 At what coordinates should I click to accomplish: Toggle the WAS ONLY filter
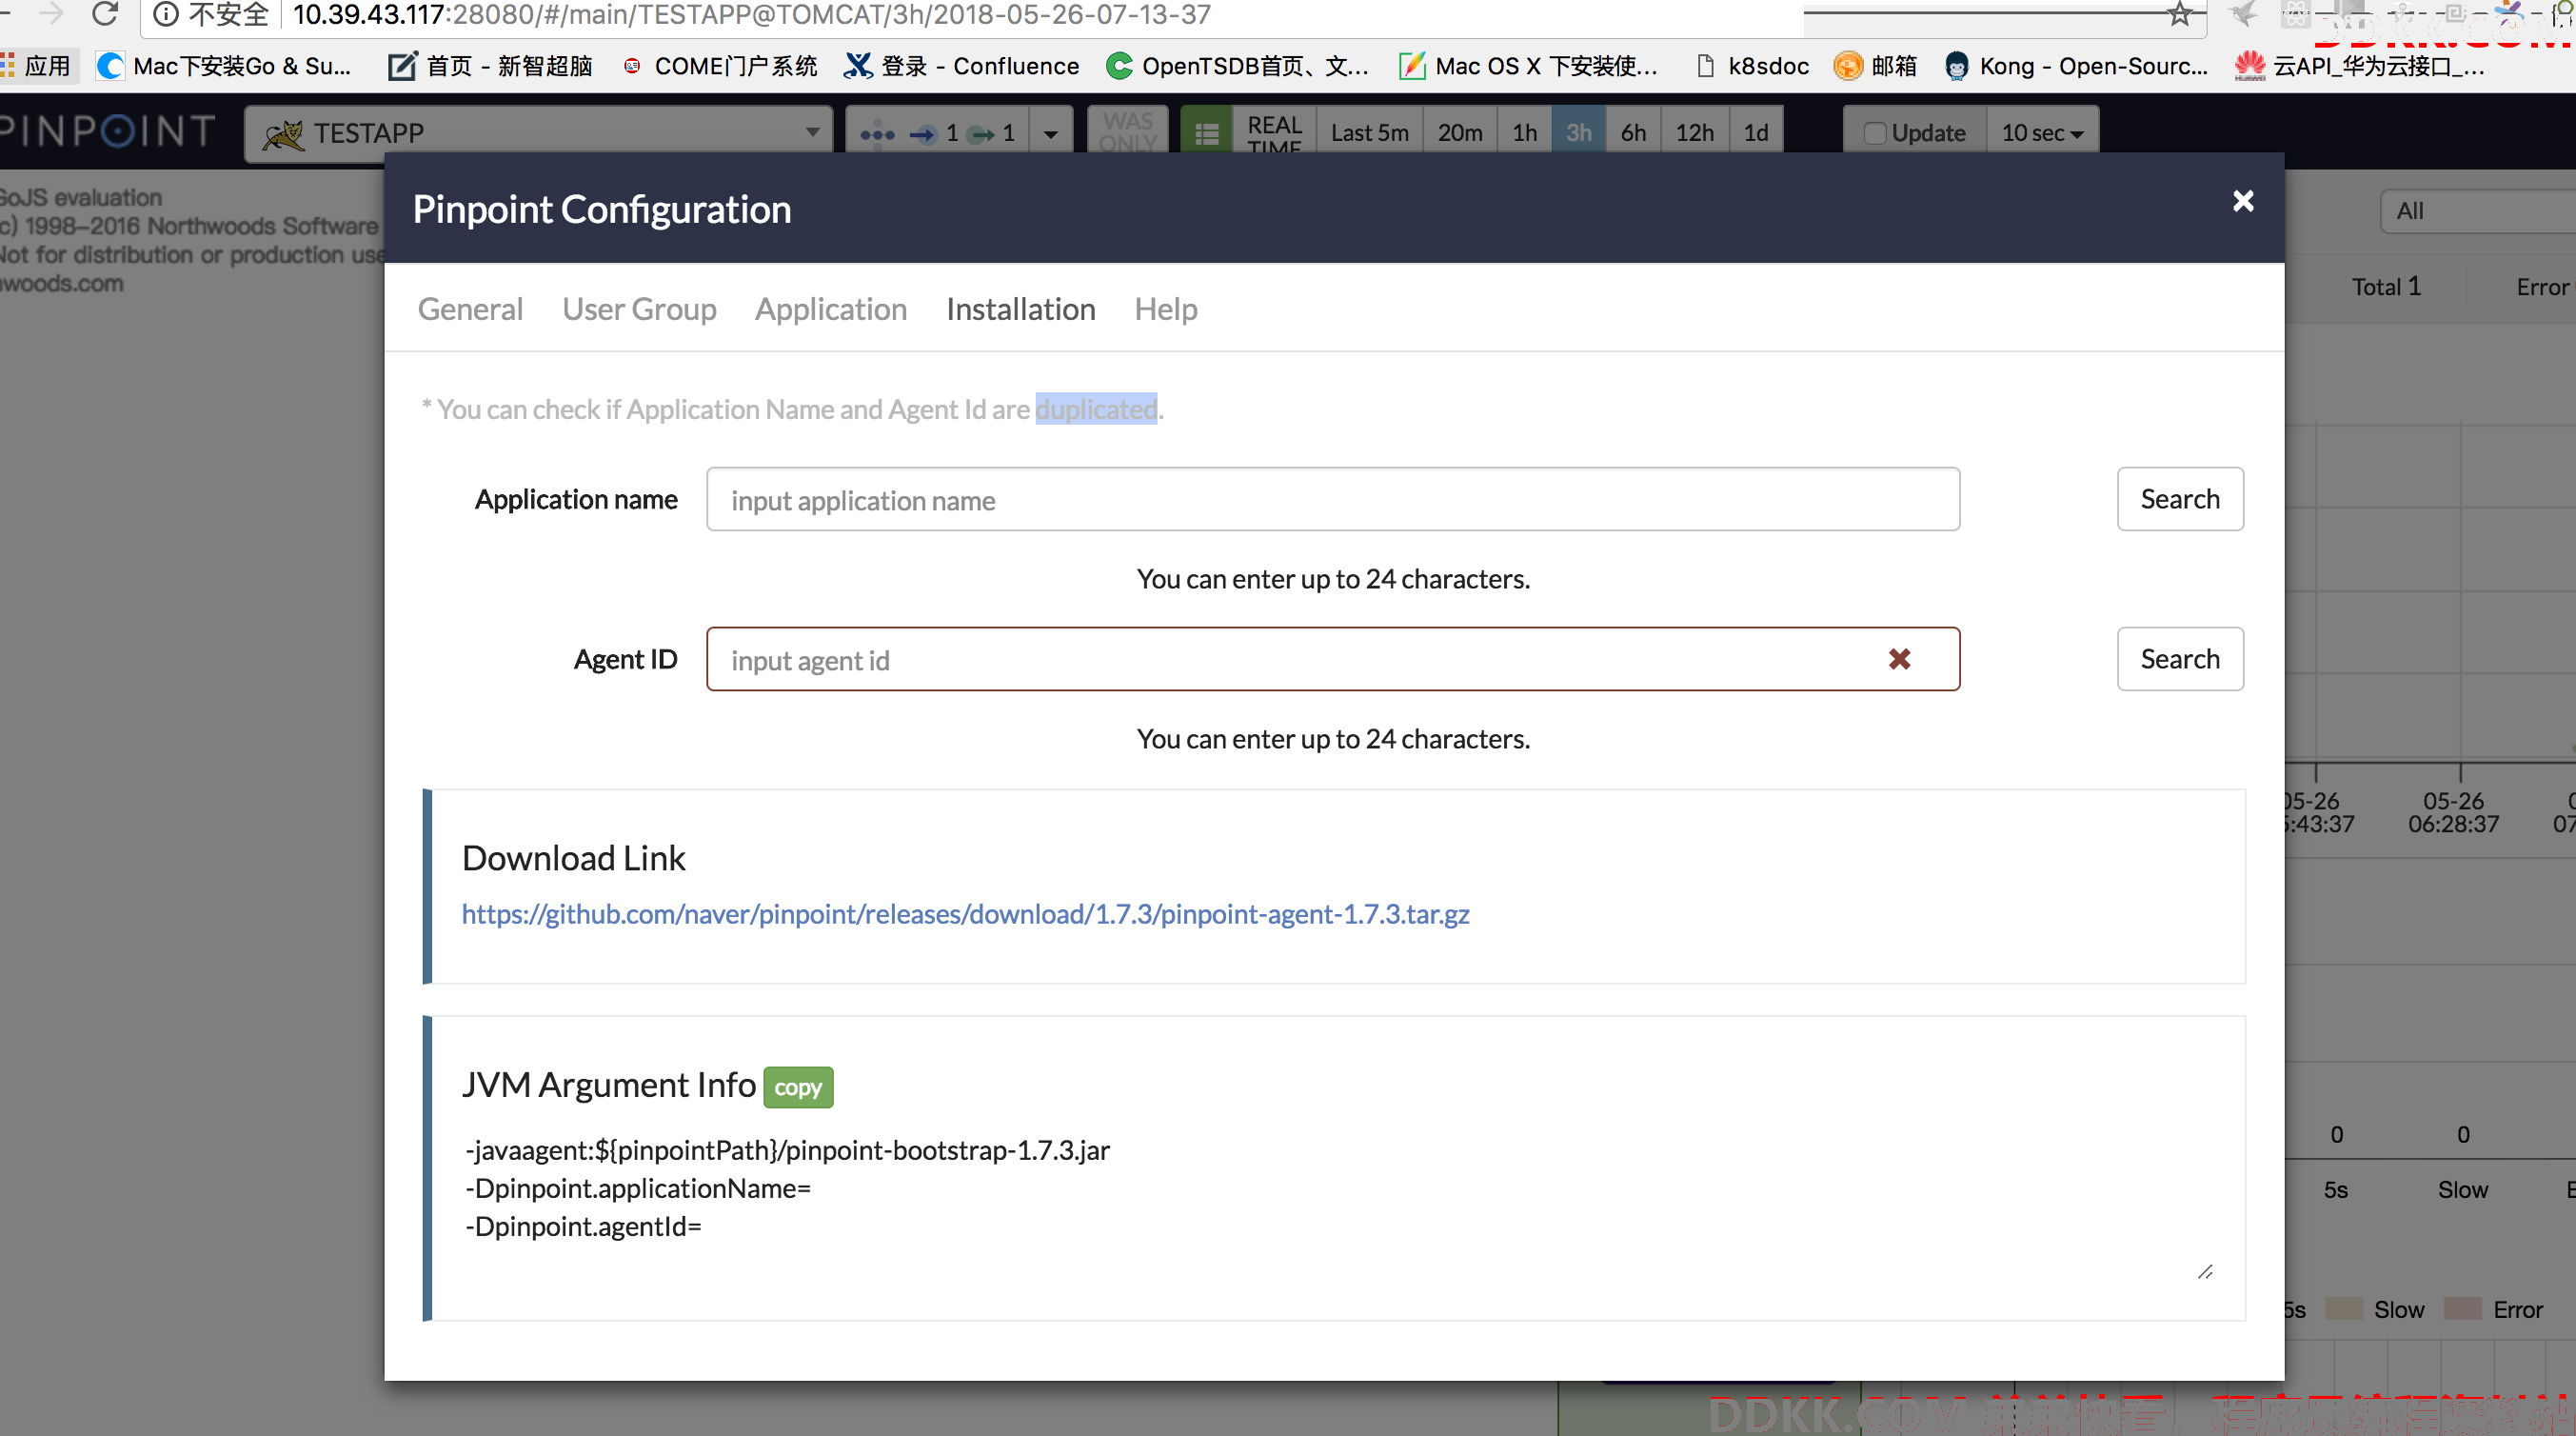coord(1128,132)
